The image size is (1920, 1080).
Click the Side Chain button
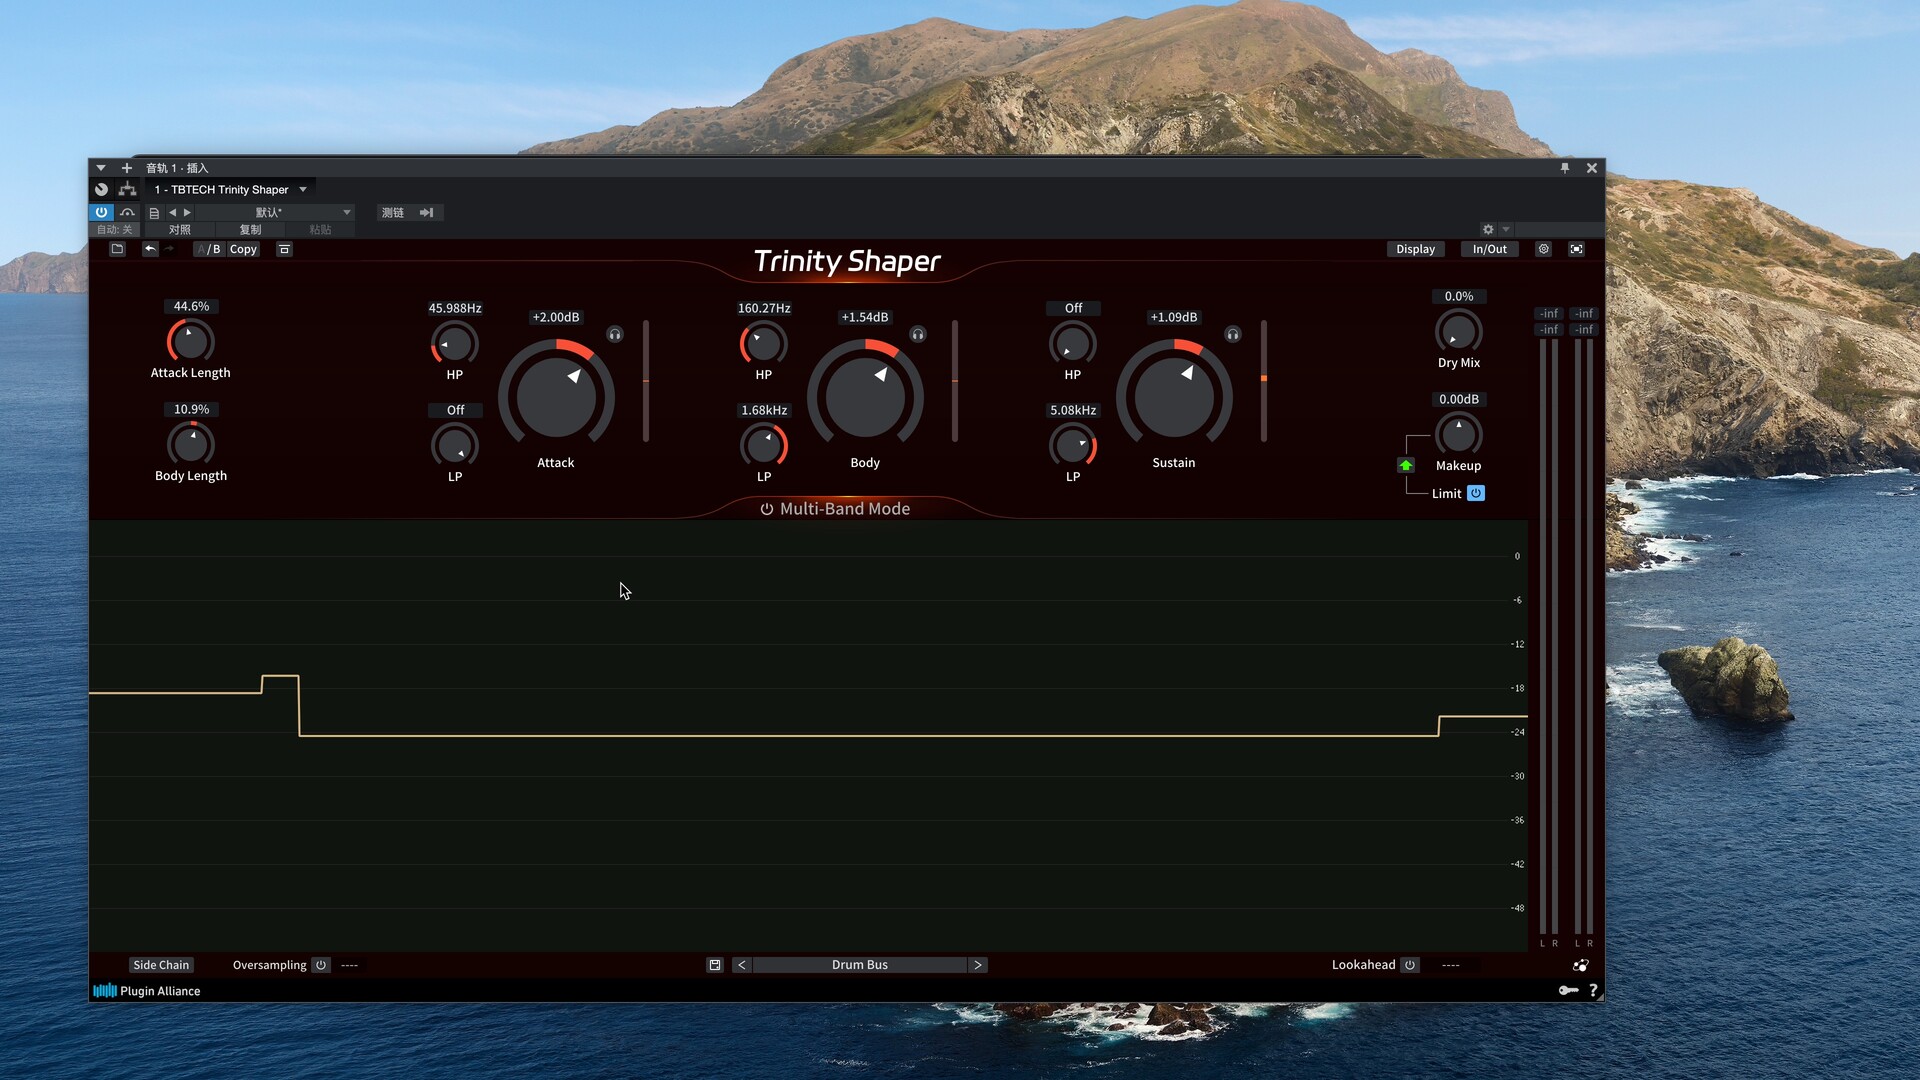point(161,965)
